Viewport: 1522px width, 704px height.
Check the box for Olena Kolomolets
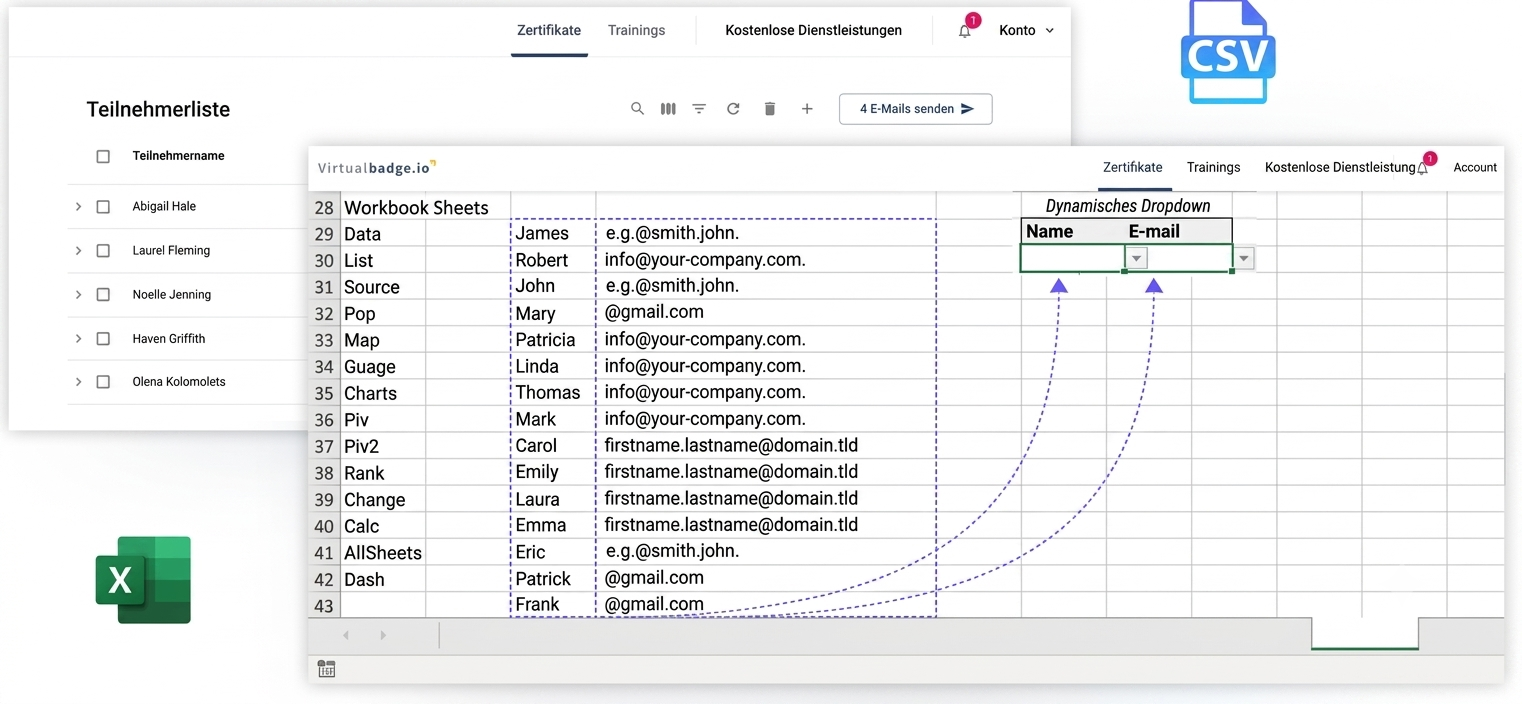103,382
